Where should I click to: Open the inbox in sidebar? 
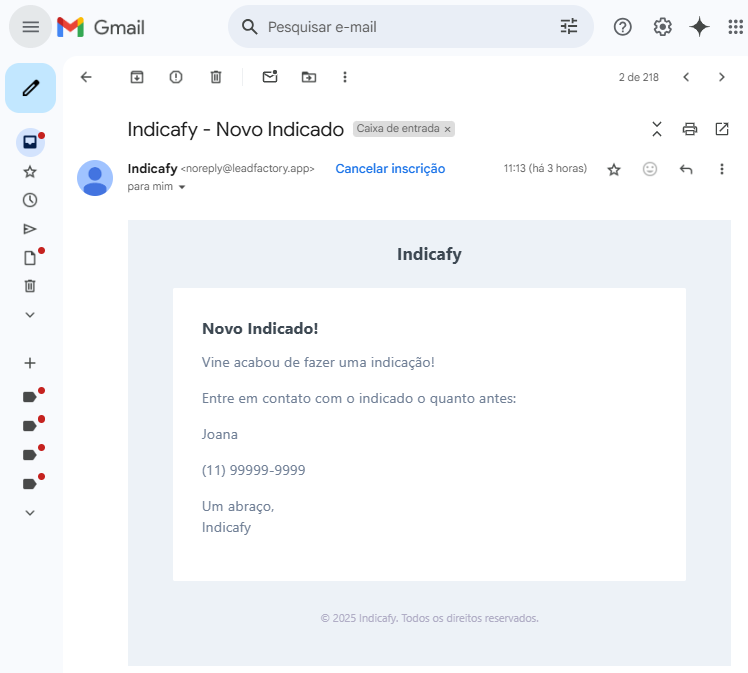pyautogui.click(x=30, y=142)
